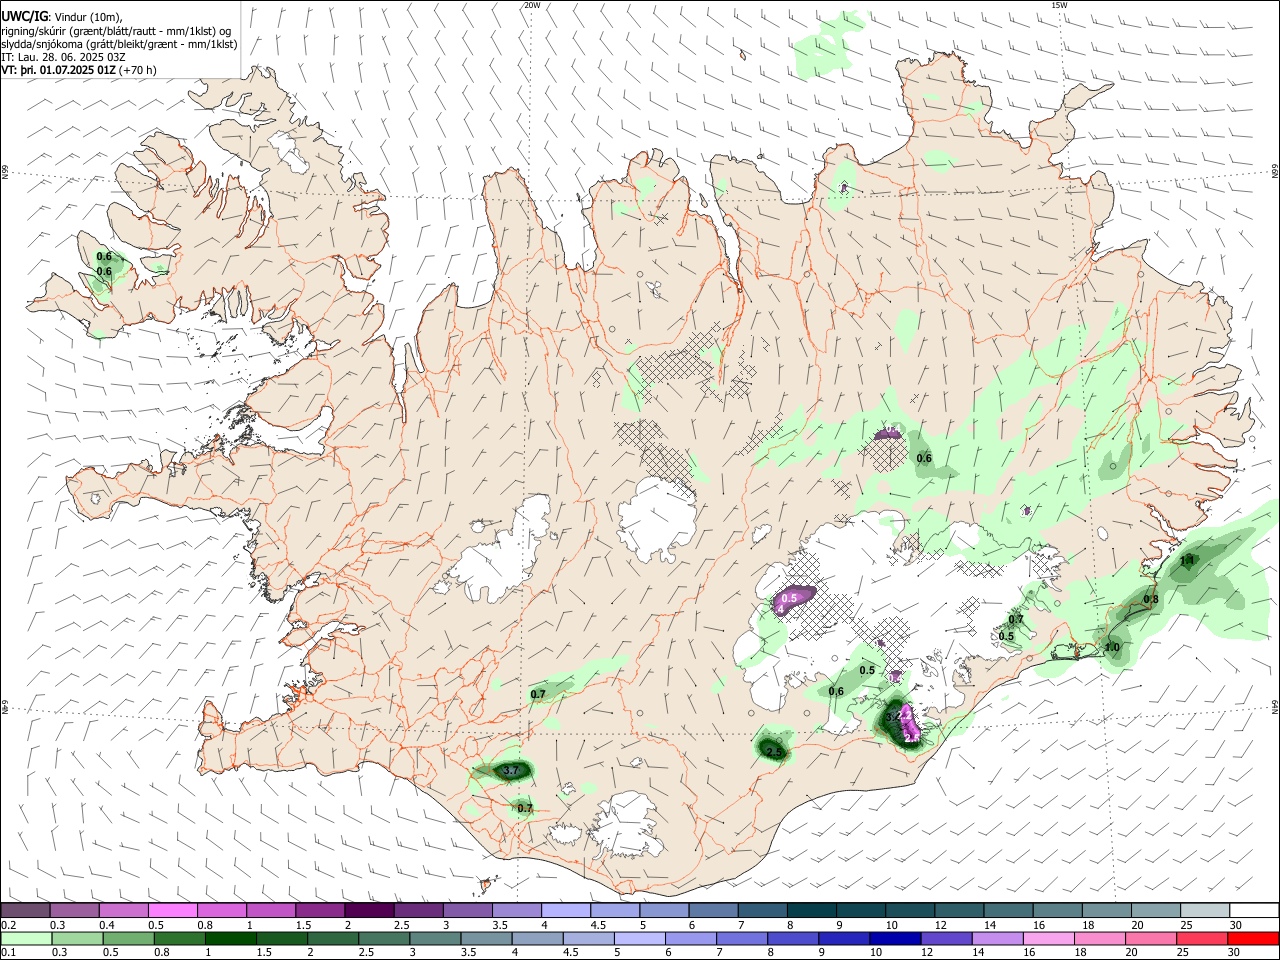Screen dimensions: 1280x960
Task: Click the '2.5' precipitation value on the map
Action: click(x=773, y=751)
